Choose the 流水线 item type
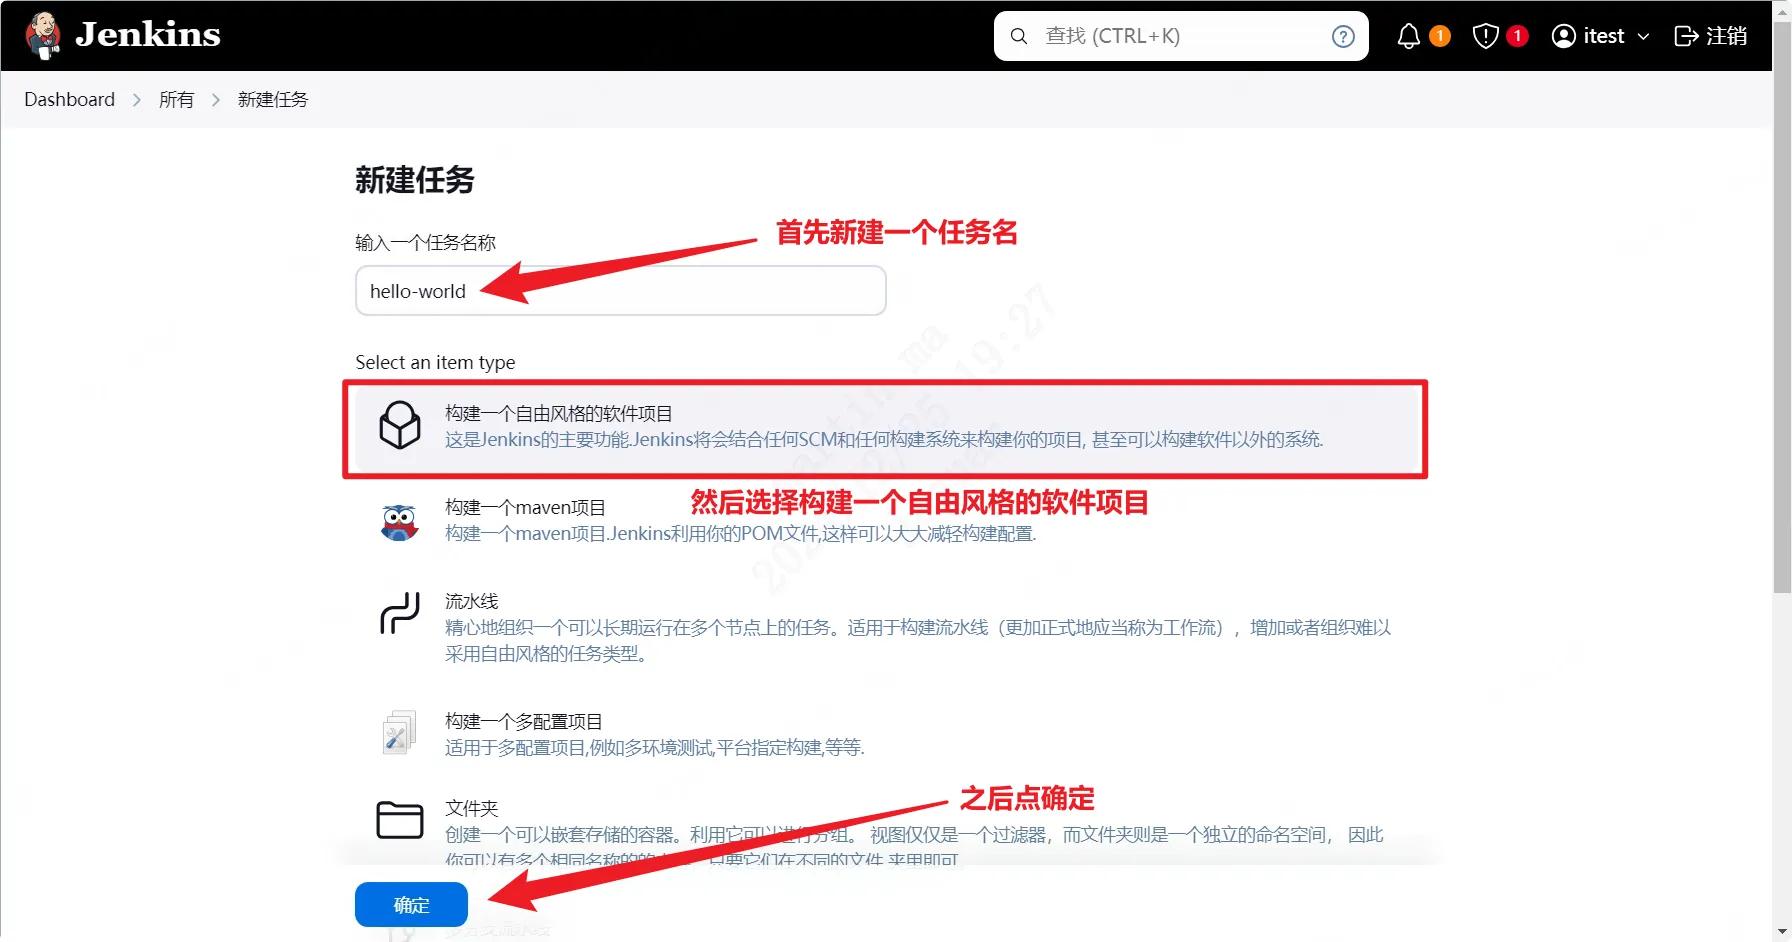1792x942 pixels. point(885,627)
